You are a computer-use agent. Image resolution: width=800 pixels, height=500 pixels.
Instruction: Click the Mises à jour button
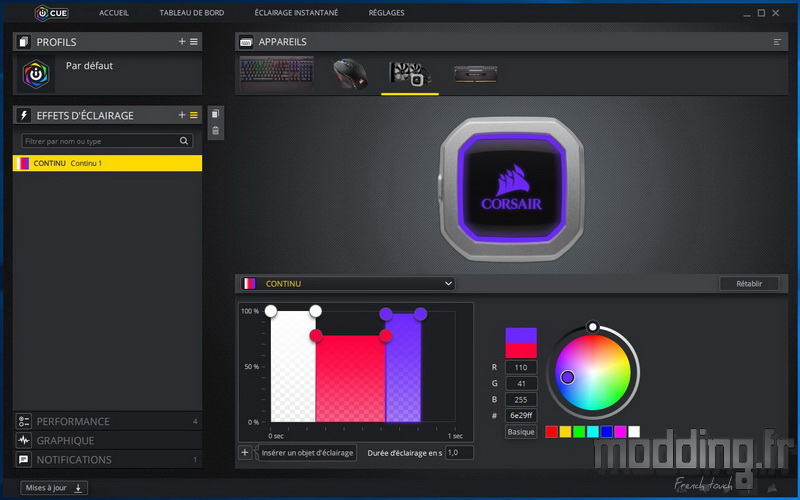coord(54,488)
